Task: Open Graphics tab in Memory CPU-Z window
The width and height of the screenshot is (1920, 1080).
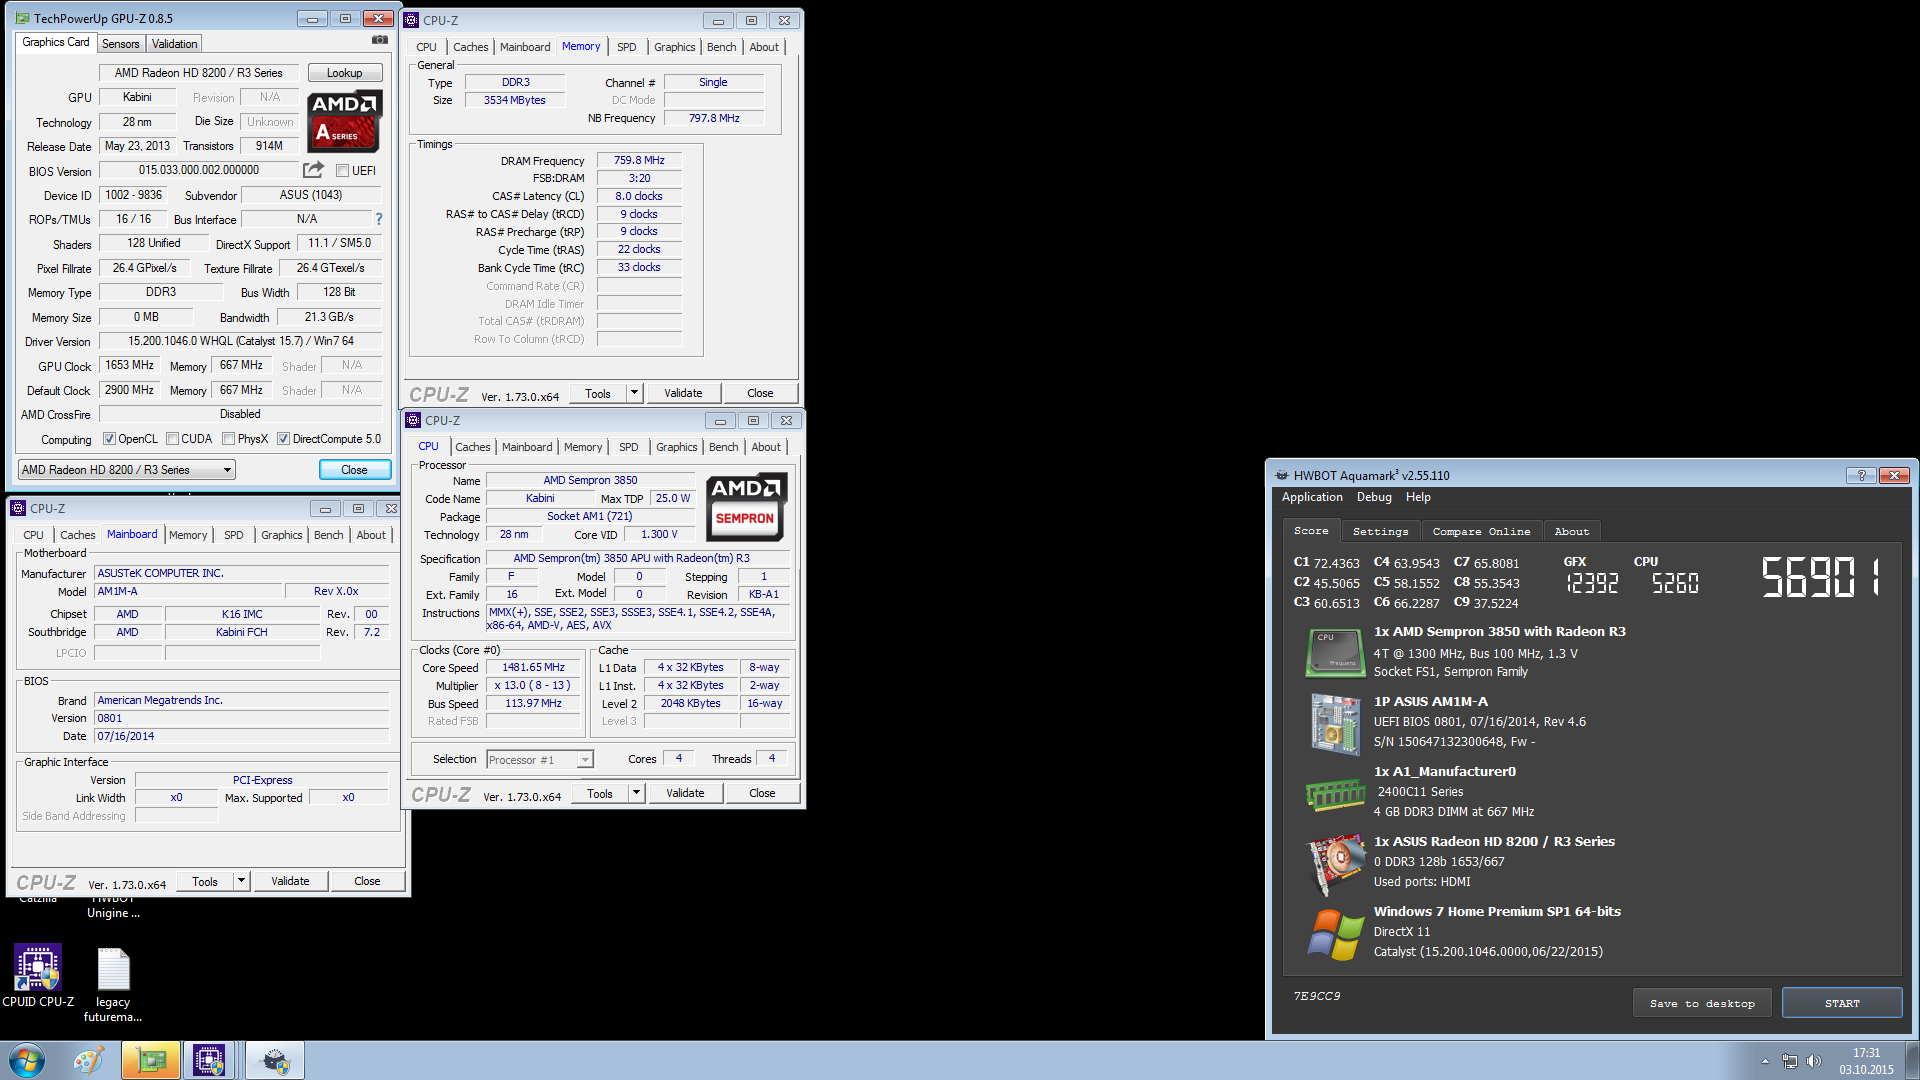Action: pyautogui.click(x=675, y=47)
